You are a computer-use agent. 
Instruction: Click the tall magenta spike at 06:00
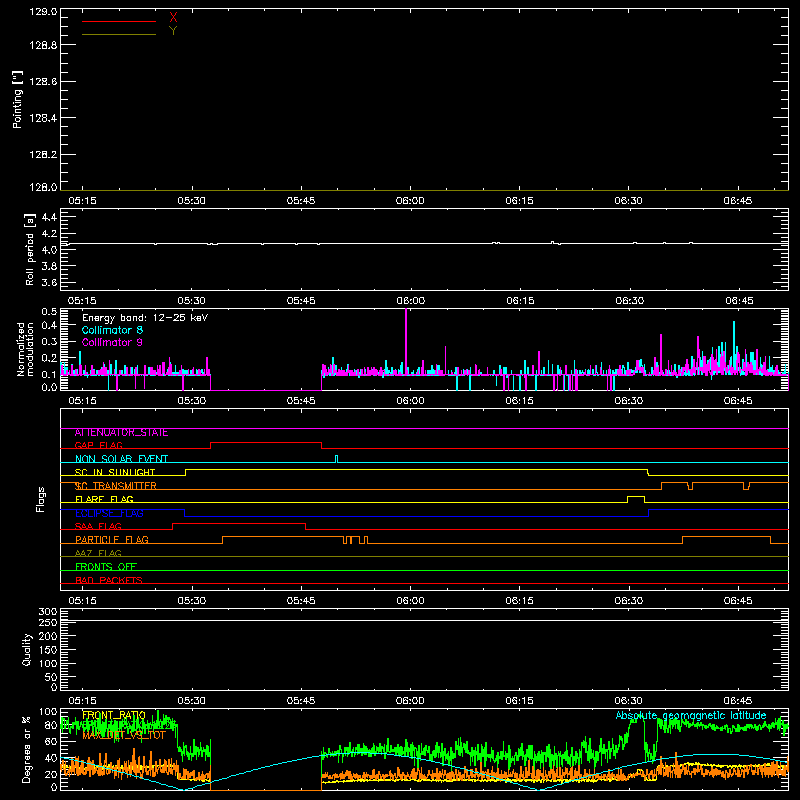(x=406, y=341)
